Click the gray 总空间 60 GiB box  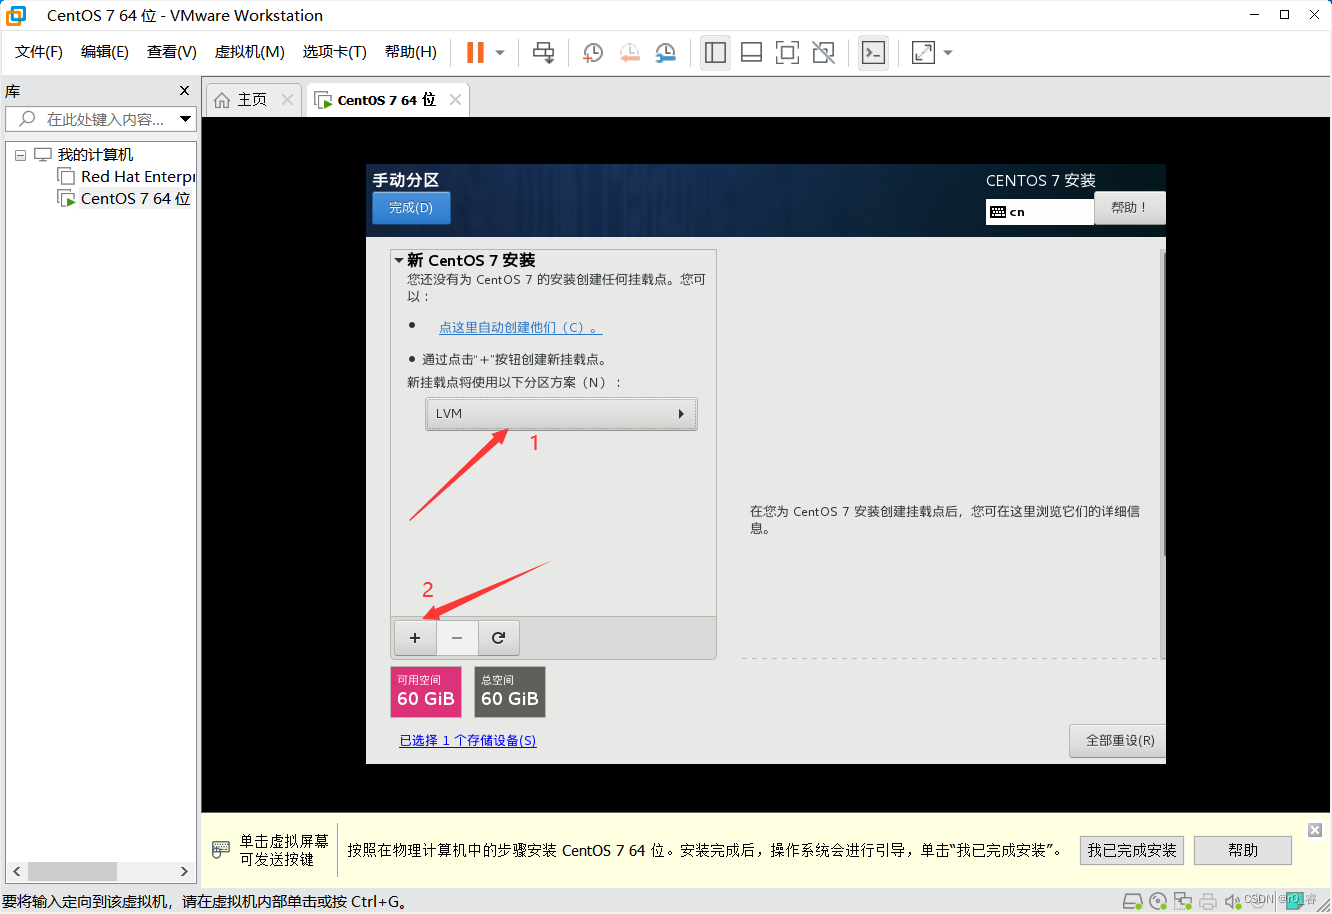pyautogui.click(x=510, y=692)
